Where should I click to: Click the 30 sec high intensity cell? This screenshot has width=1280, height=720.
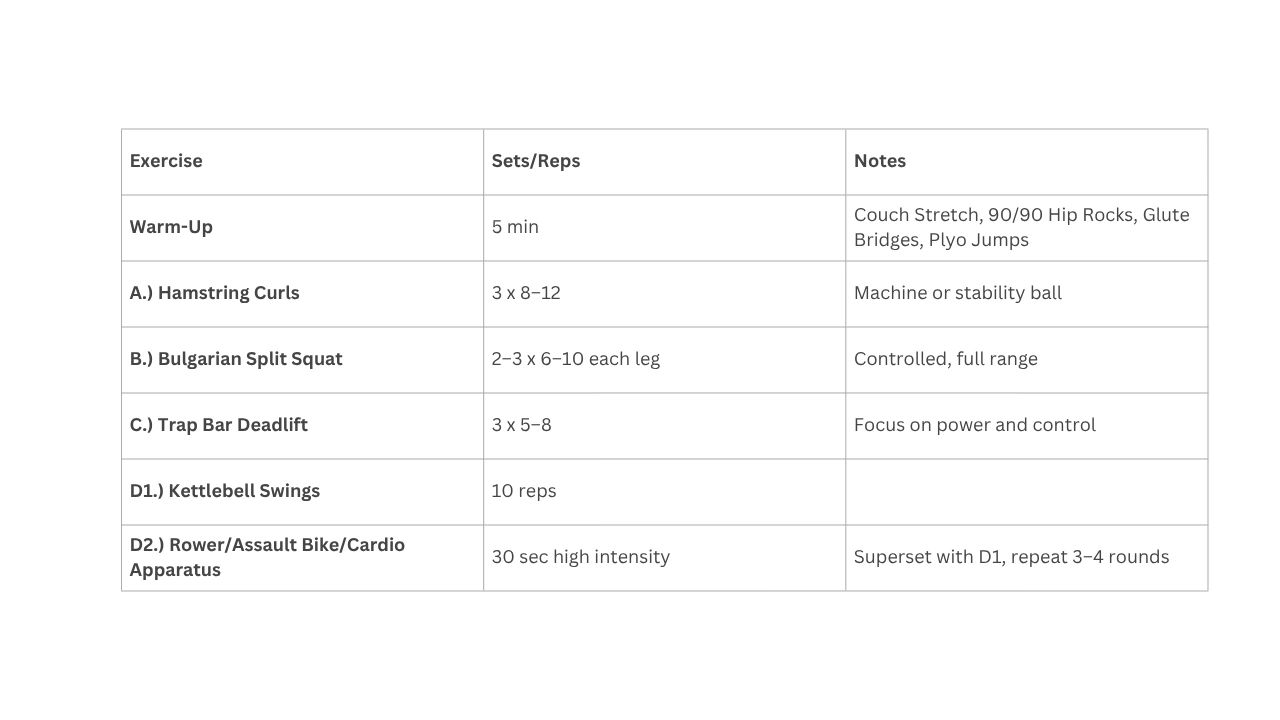581,557
